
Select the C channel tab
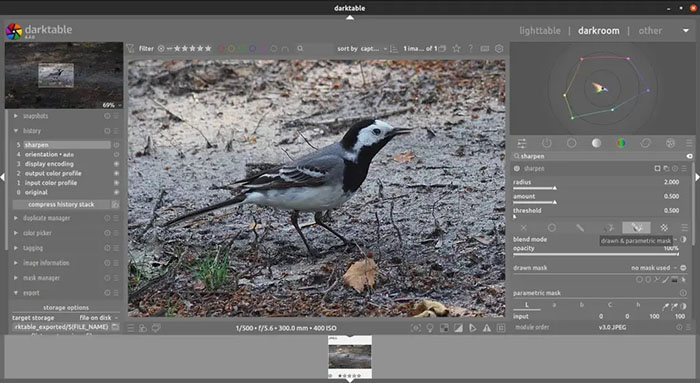click(610, 305)
